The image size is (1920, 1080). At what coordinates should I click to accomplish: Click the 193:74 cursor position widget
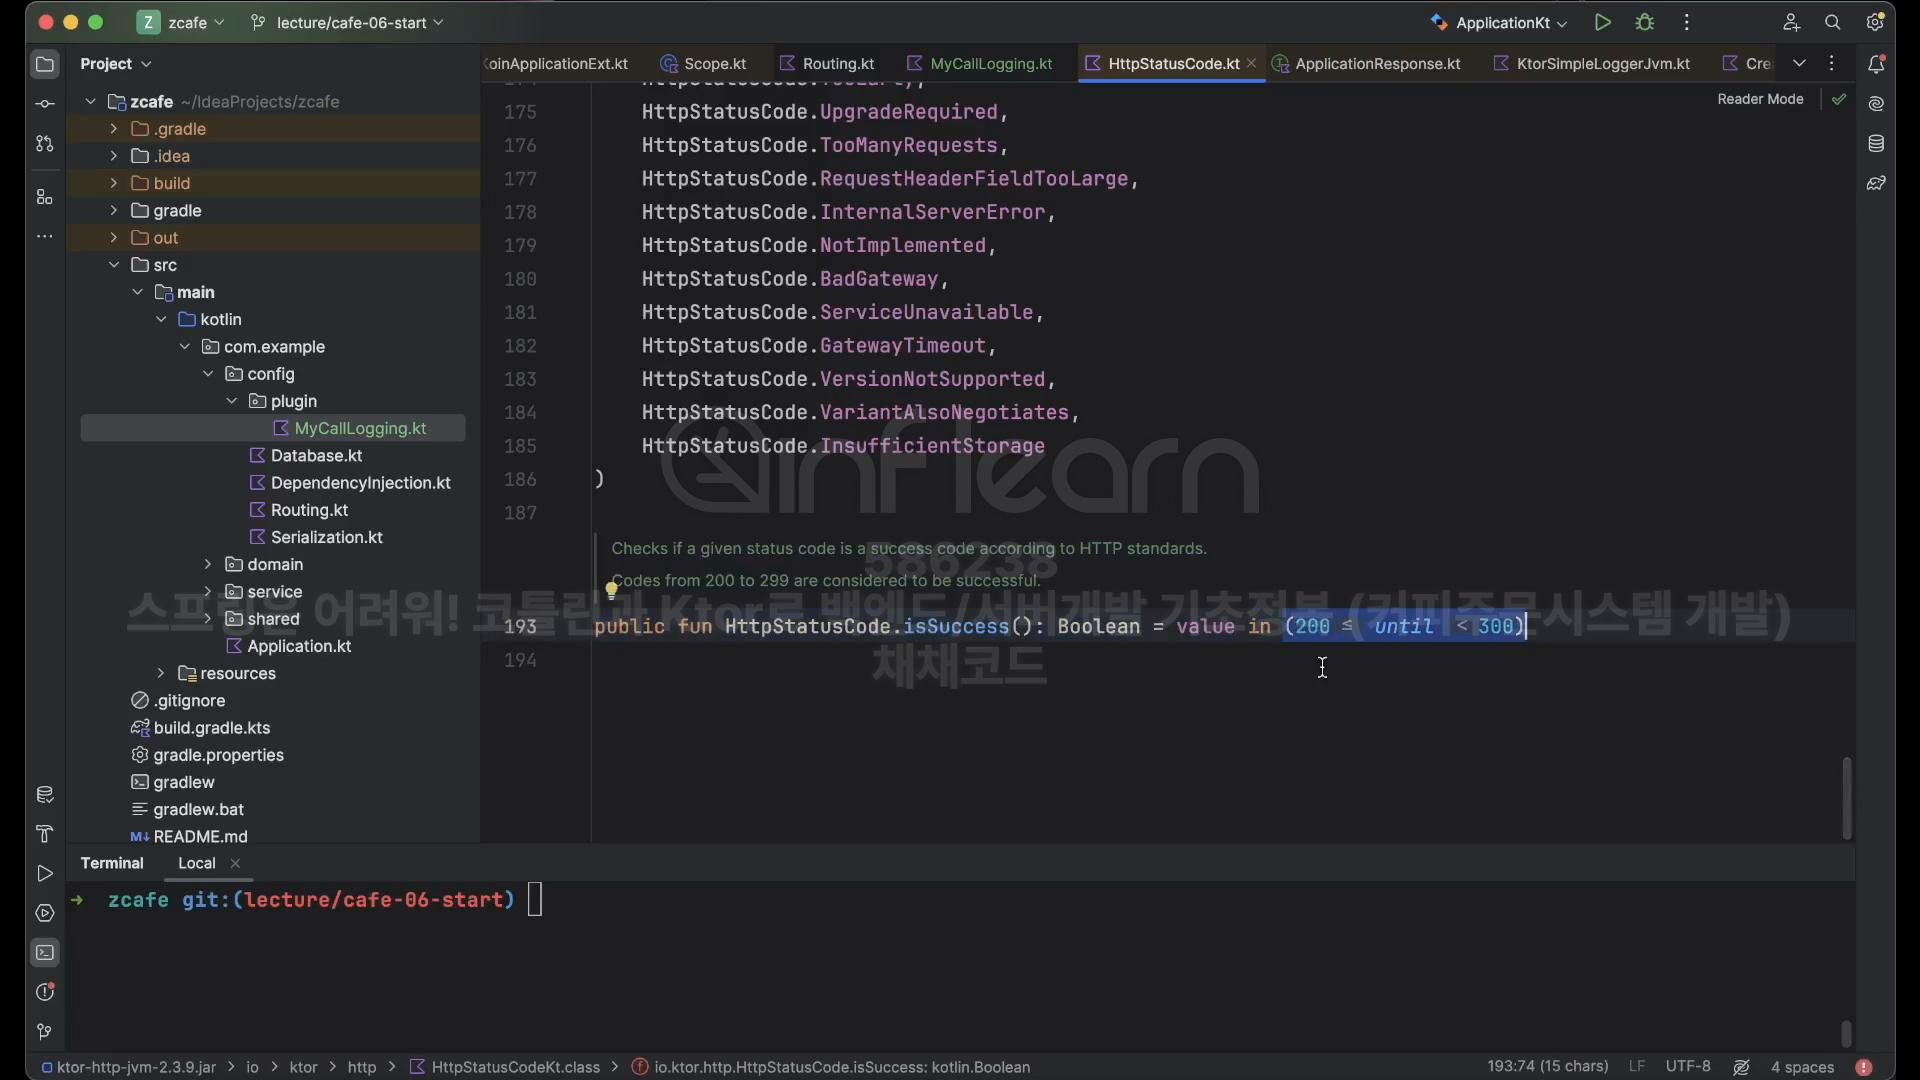(x=1547, y=1067)
